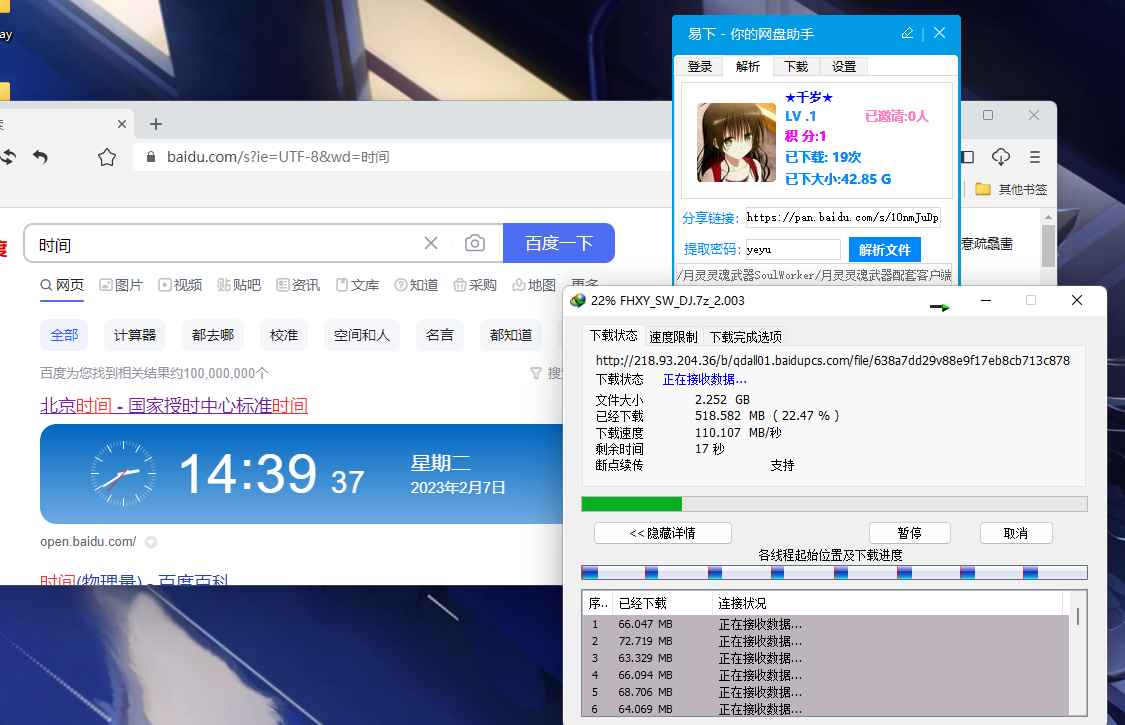Screen dimensions: 1125x725
Task: Click the user avatar in 易下
Action: (736, 142)
